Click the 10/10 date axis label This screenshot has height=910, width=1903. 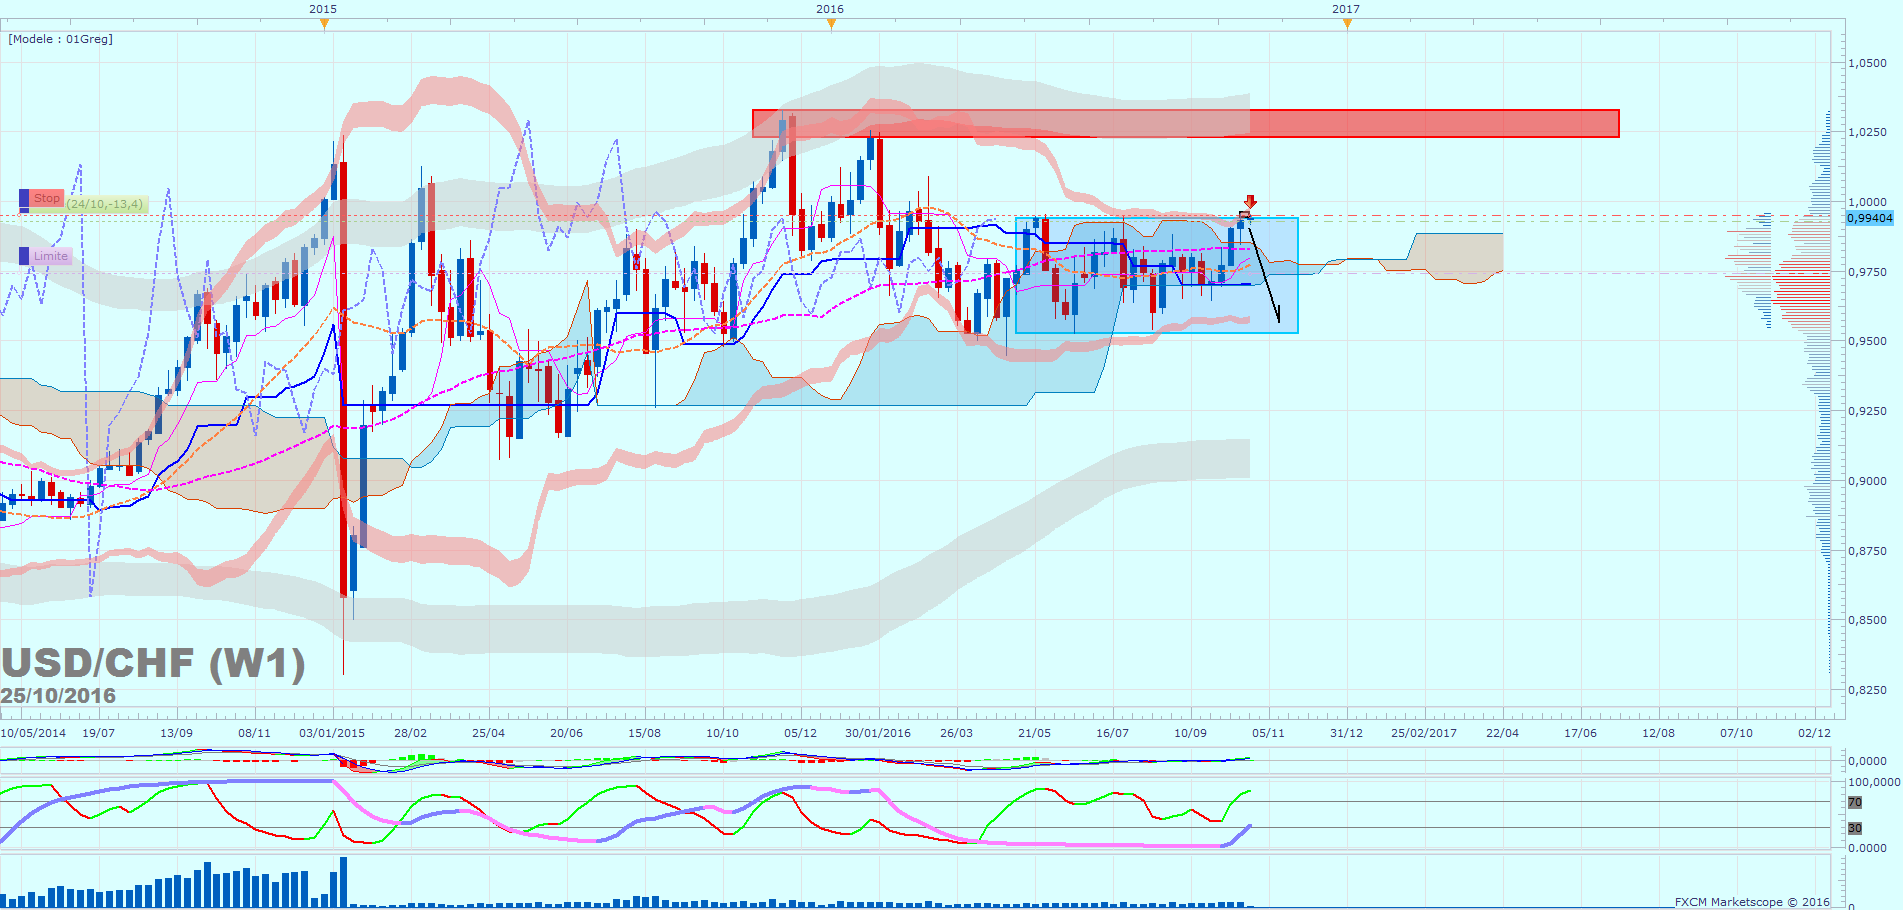coord(722,733)
